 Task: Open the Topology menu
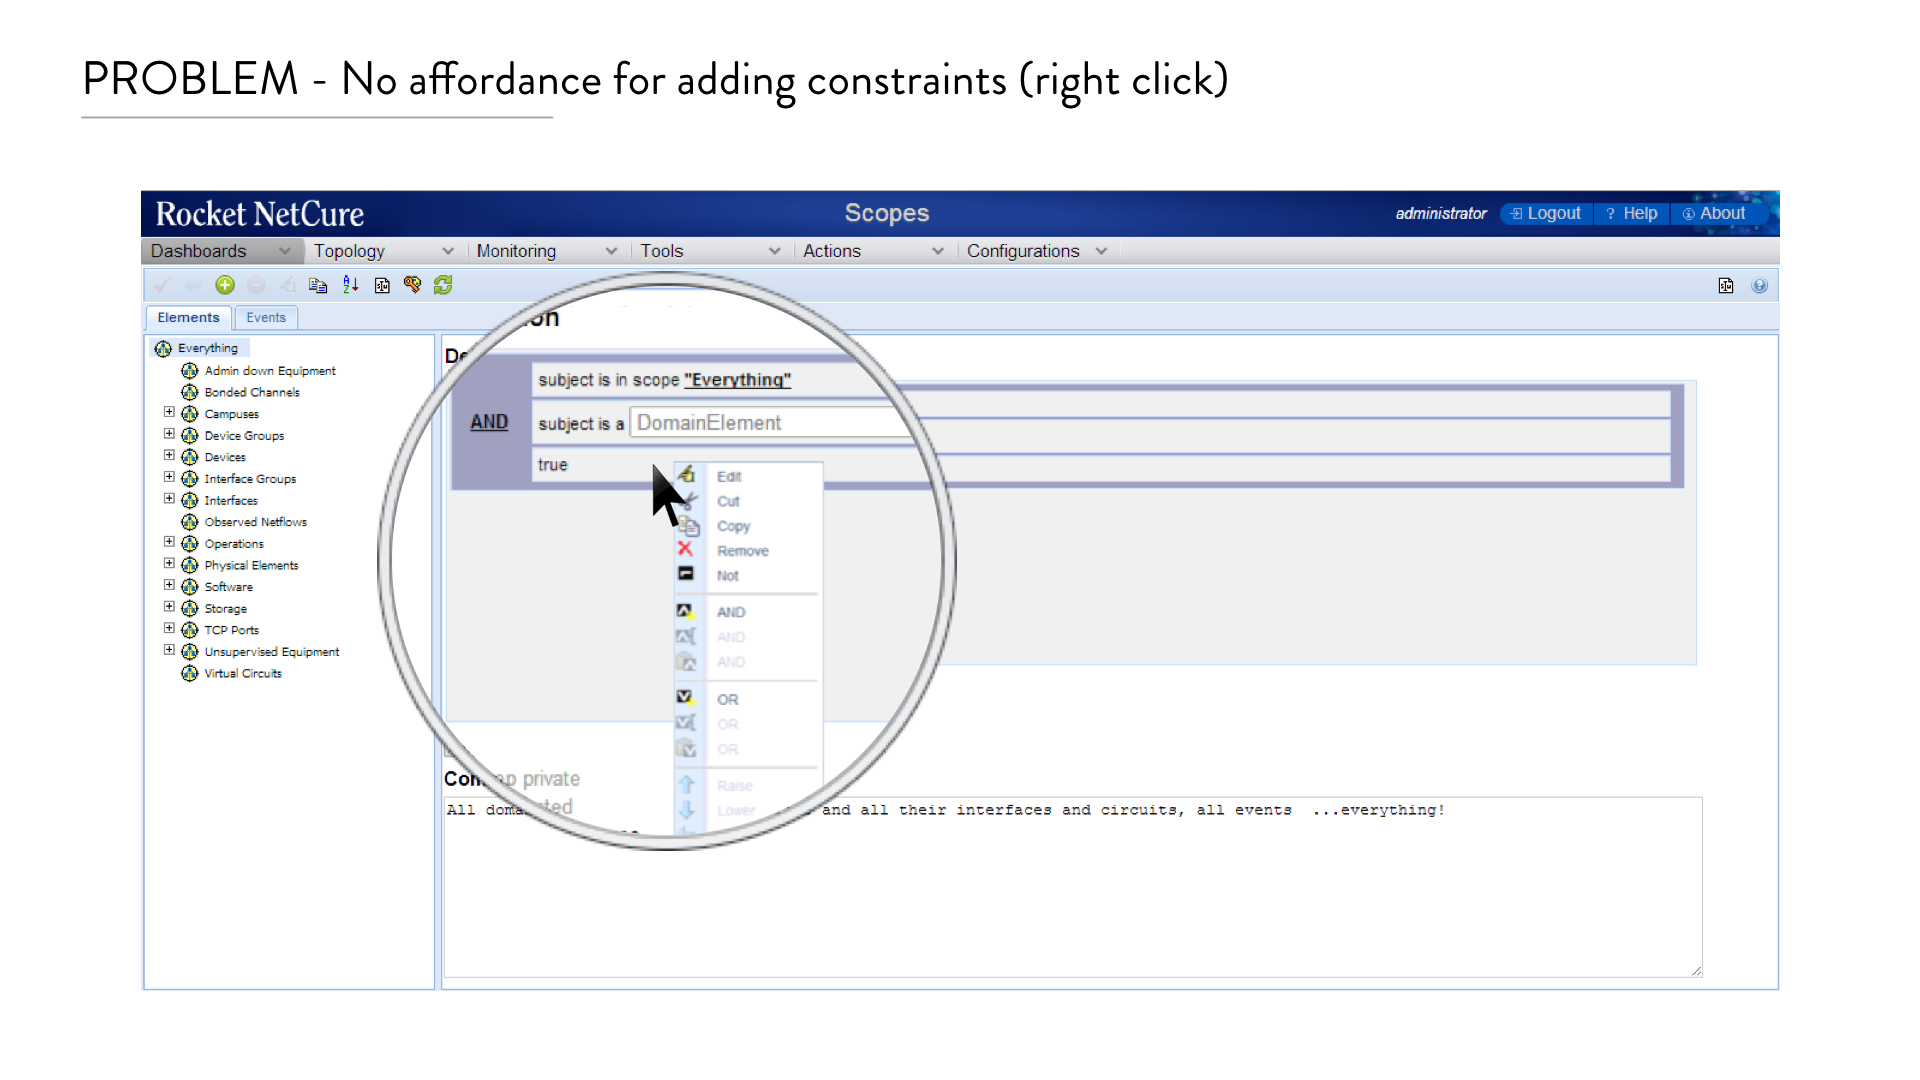384,251
